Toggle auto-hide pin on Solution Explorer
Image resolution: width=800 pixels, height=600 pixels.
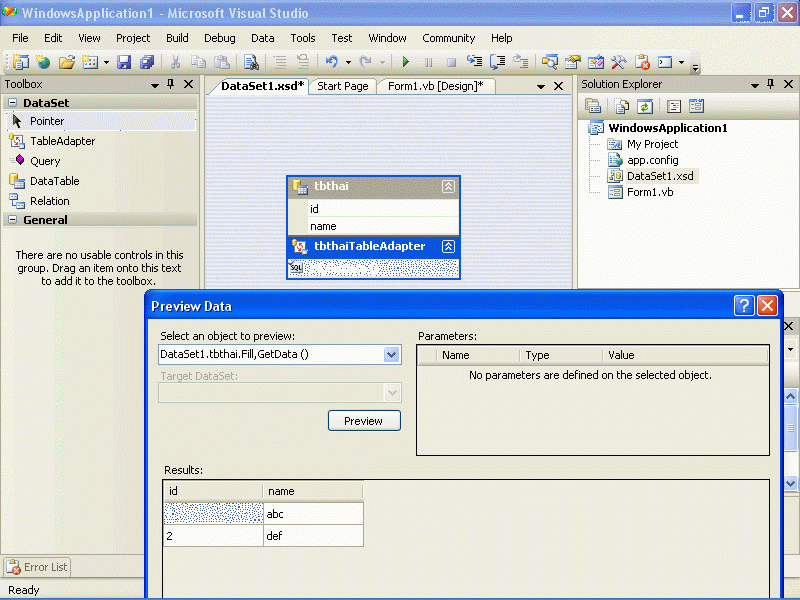770,84
